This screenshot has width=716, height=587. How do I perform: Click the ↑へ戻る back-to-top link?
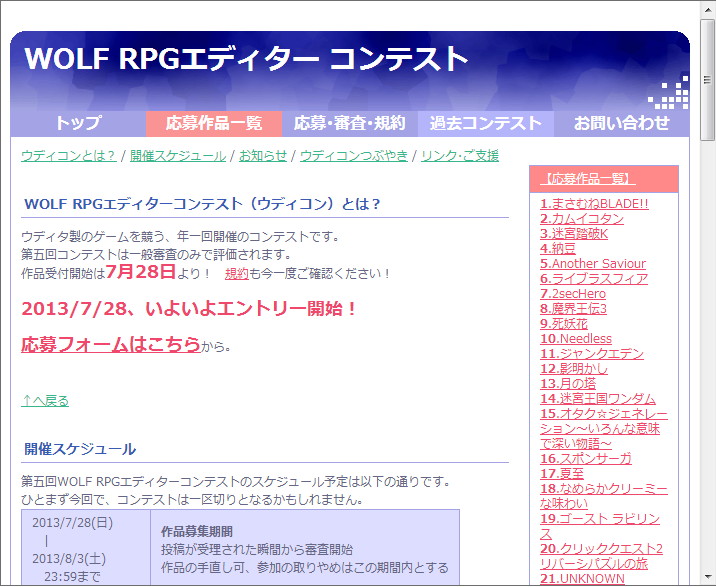(45, 401)
